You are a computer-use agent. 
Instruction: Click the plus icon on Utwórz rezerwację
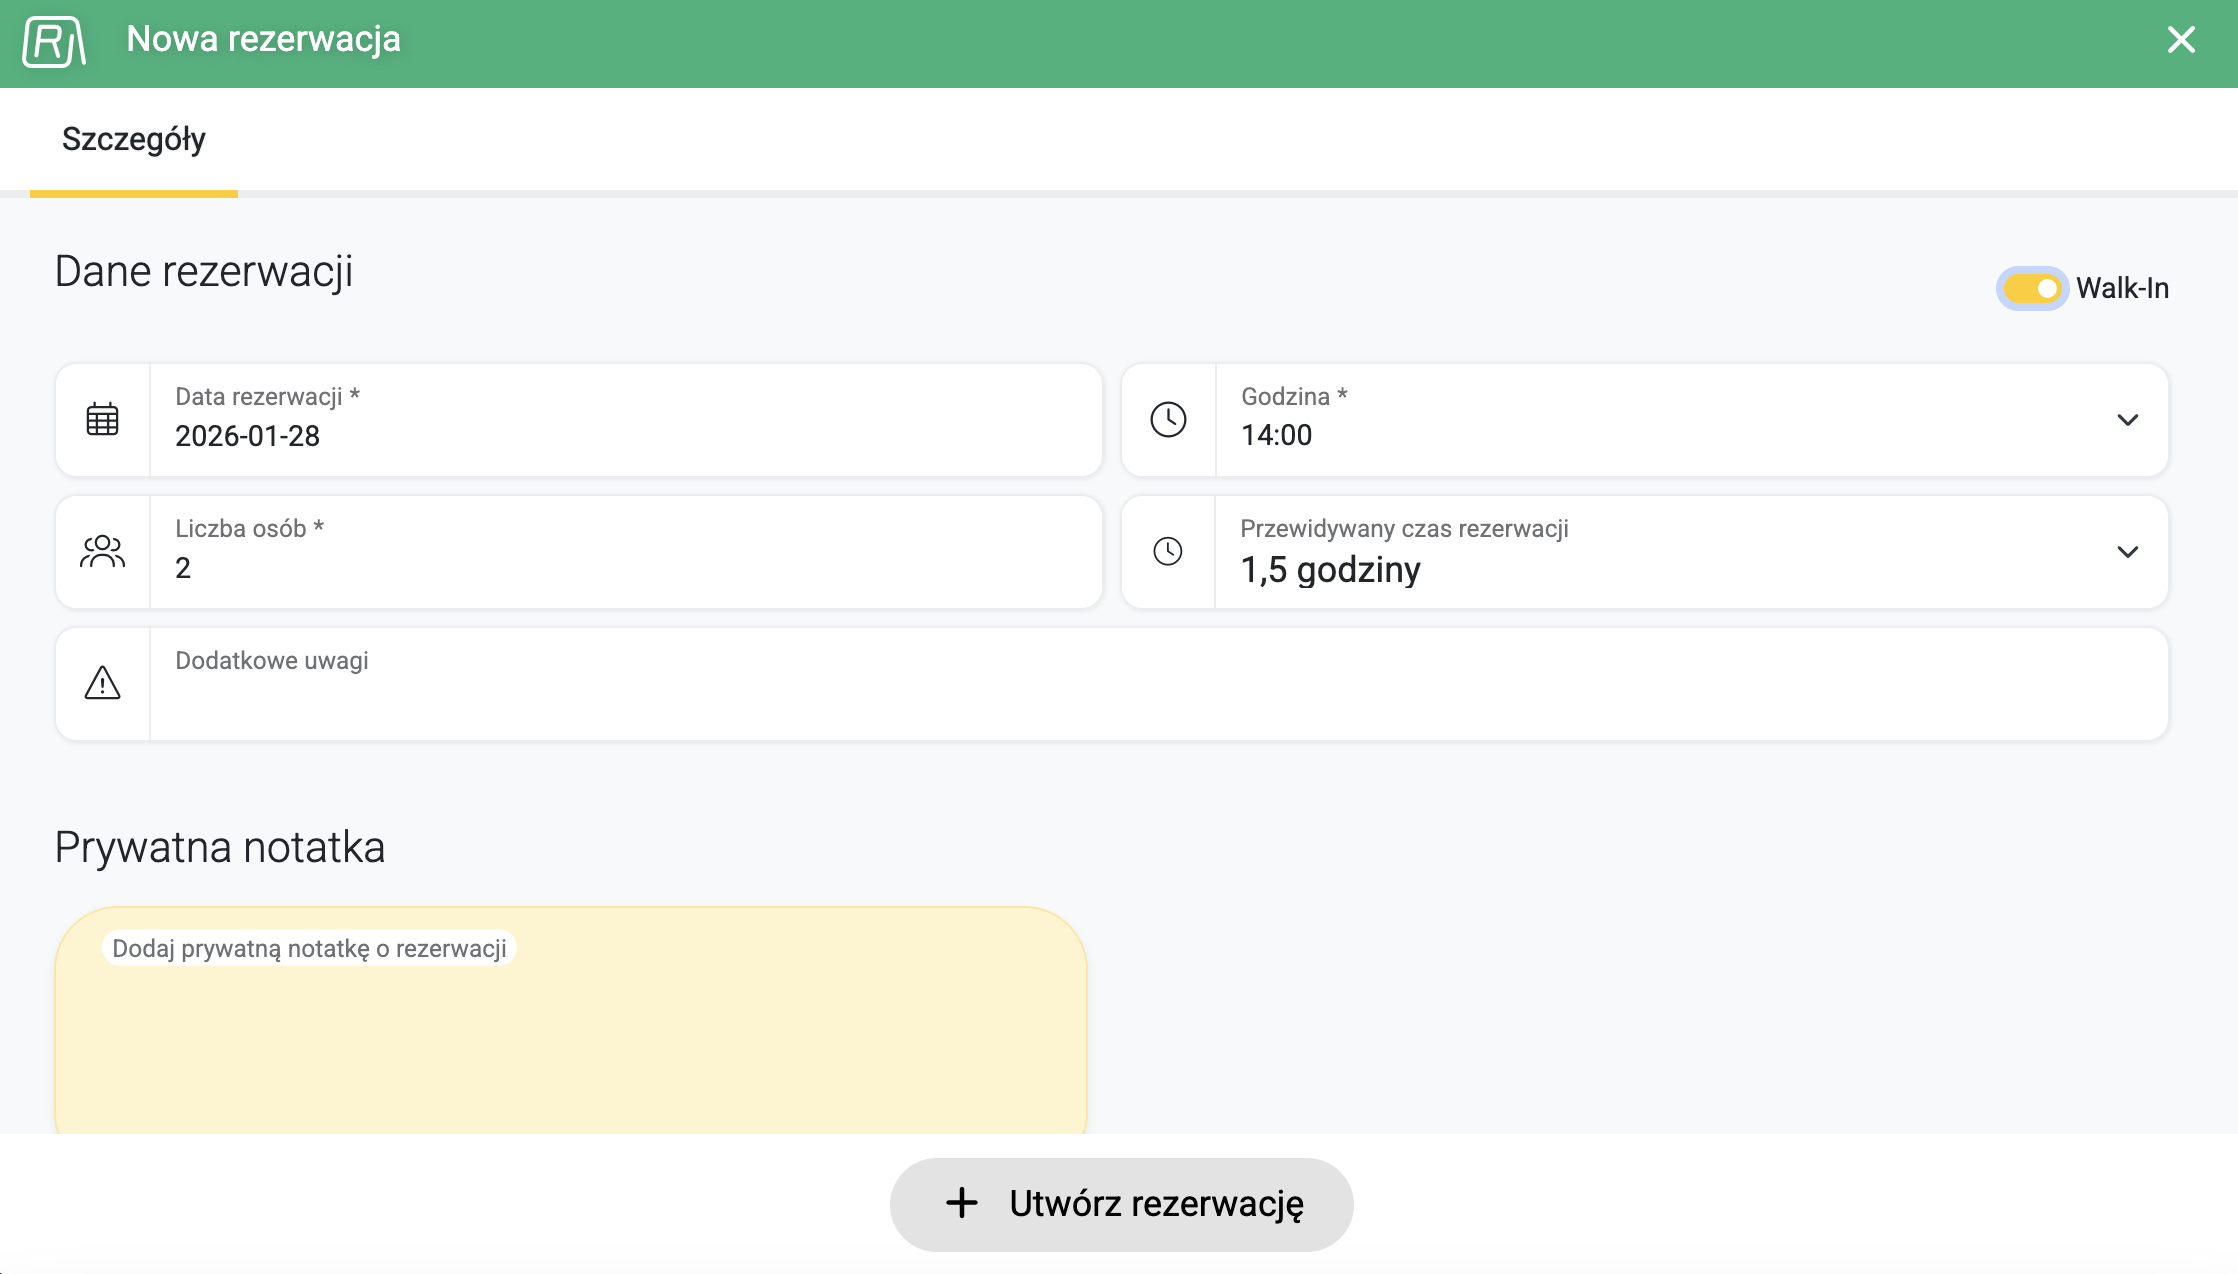point(961,1203)
